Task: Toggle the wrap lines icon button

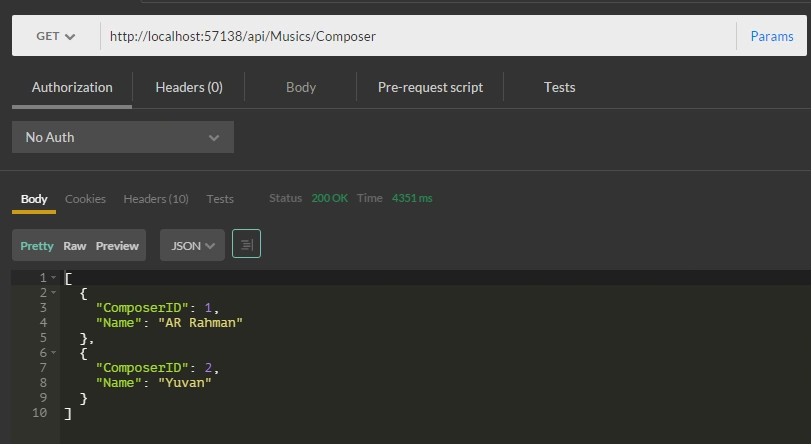Action: click(246, 244)
